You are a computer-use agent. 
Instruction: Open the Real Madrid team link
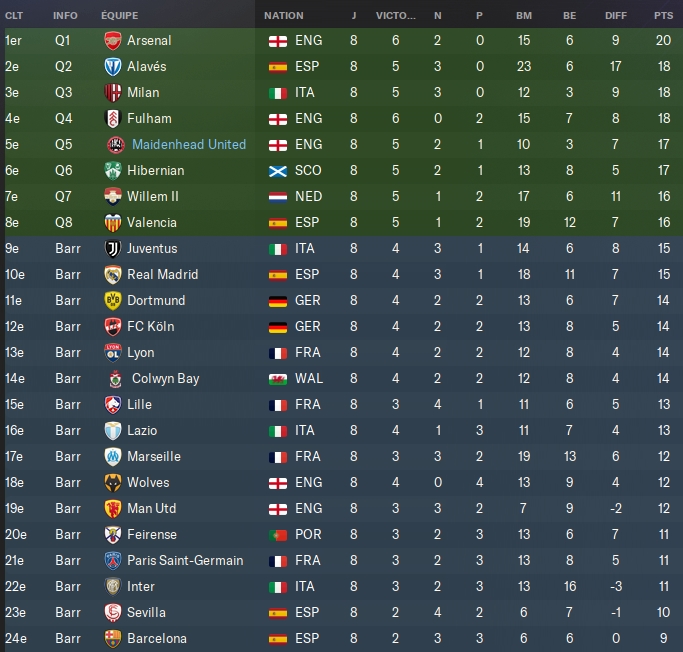pos(162,274)
